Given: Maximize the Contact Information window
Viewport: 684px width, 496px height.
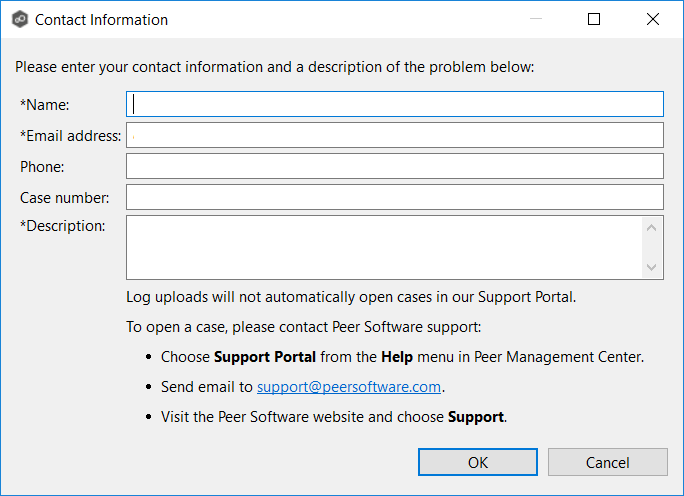Looking at the screenshot, I should click(594, 19).
